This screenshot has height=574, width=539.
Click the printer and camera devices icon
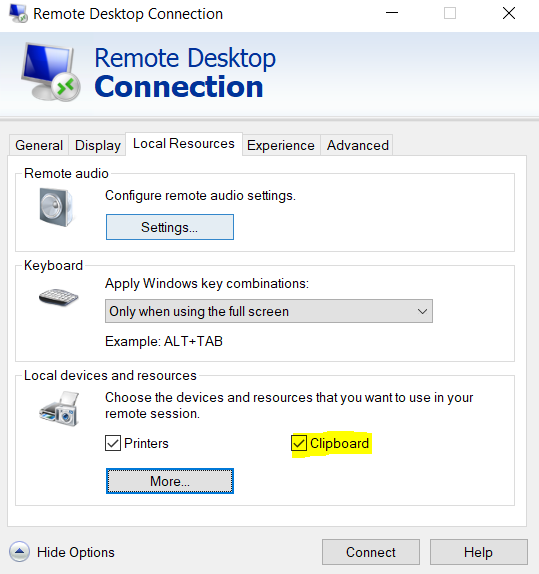coord(59,409)
